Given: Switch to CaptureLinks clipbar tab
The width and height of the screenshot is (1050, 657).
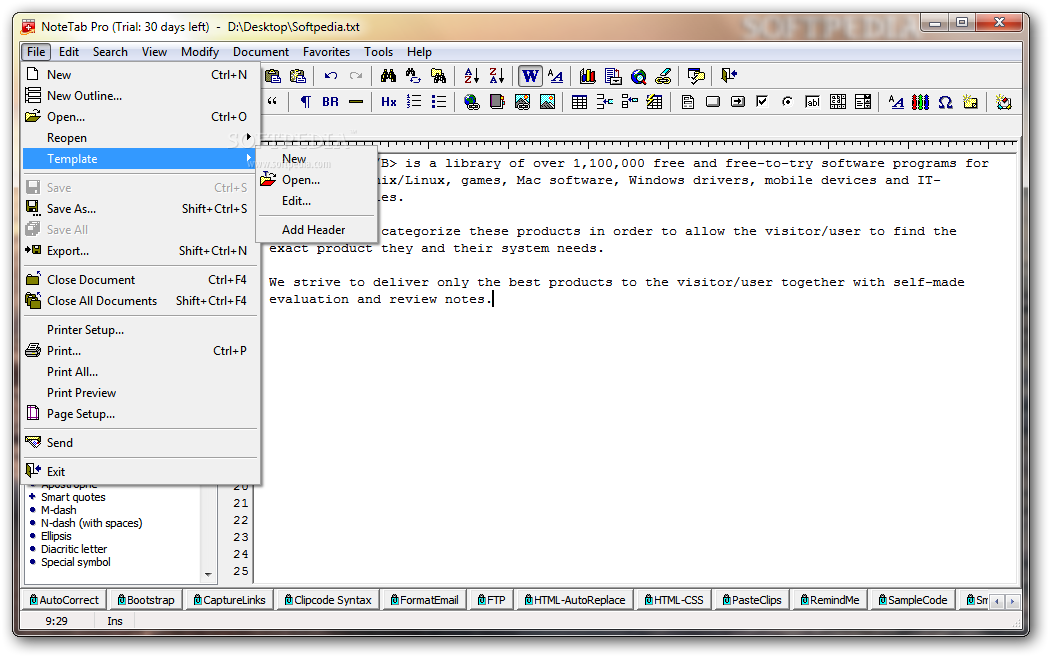Looking at the screenshot, I should (x=229, y=600).
